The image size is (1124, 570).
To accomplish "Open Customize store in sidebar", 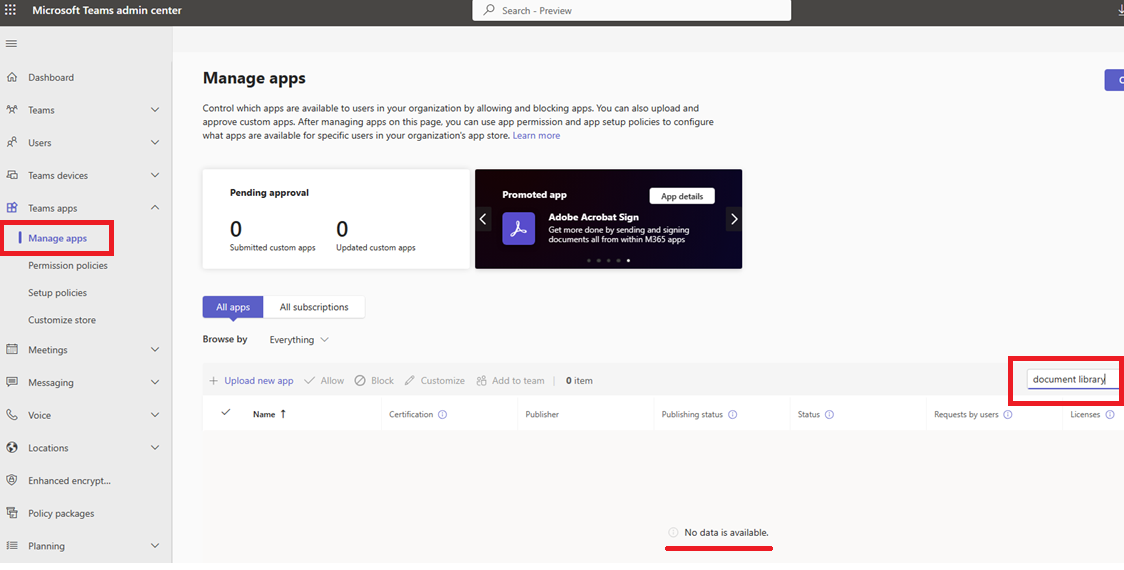I will pos(62,320).
